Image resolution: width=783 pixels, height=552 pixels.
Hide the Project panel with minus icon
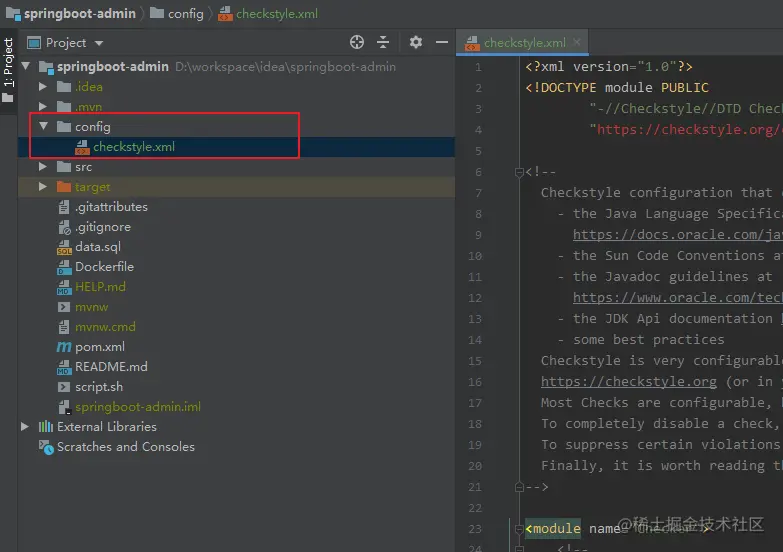pos(442,42)
